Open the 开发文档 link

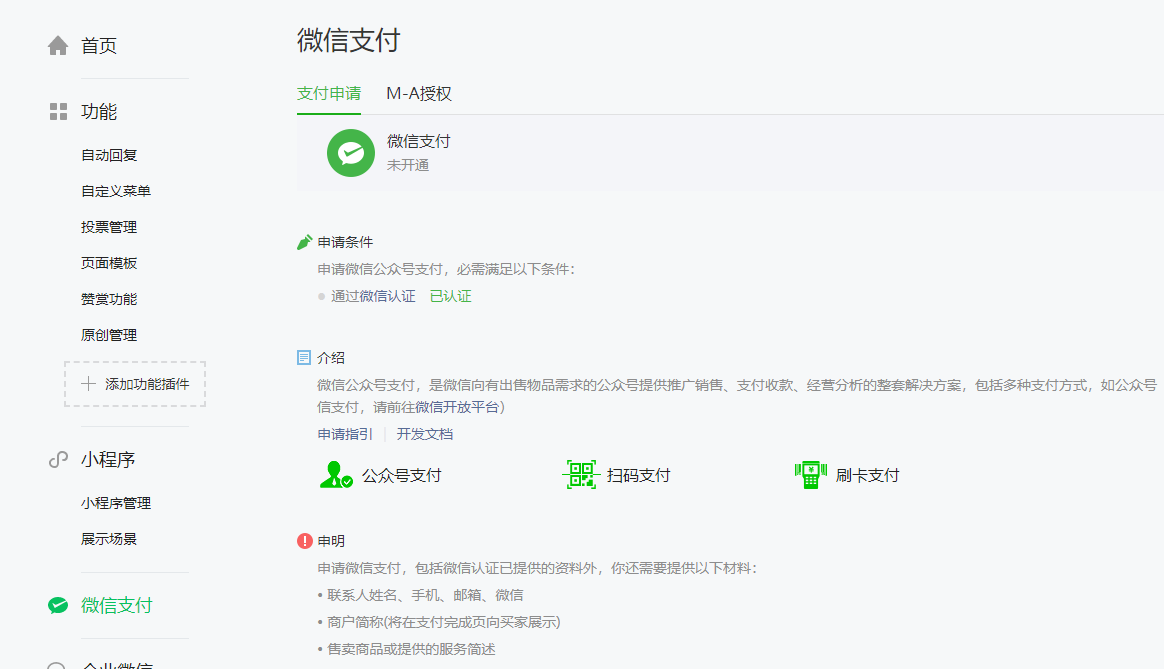click(x=425, y=434)
